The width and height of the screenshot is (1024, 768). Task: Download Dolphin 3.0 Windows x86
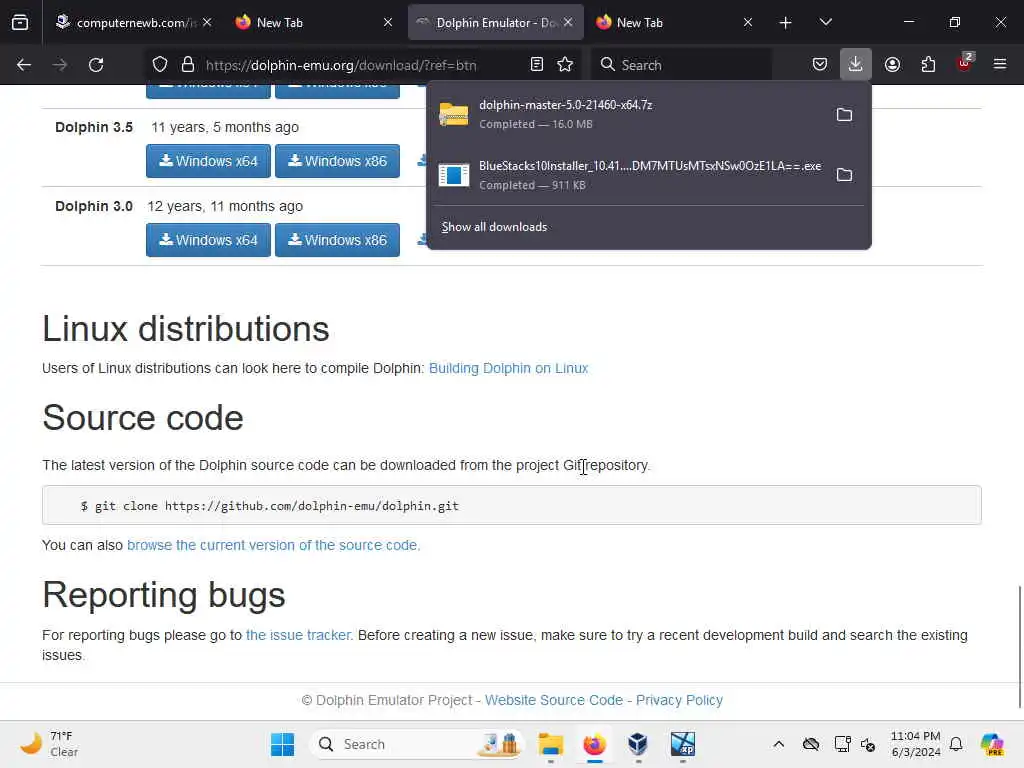(x=337, y=240)
